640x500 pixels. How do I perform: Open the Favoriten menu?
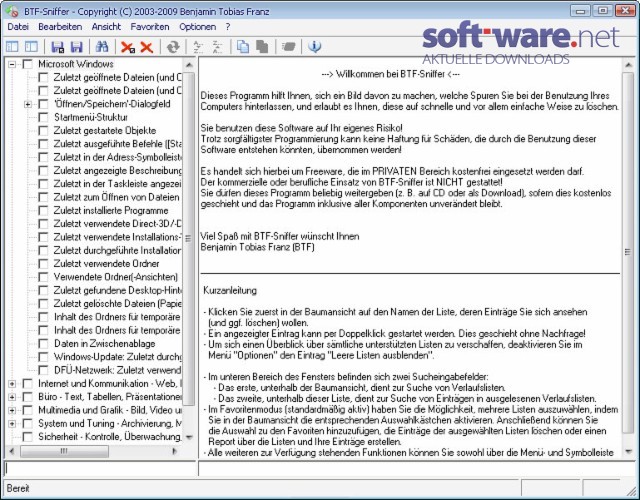pos(150,27)
